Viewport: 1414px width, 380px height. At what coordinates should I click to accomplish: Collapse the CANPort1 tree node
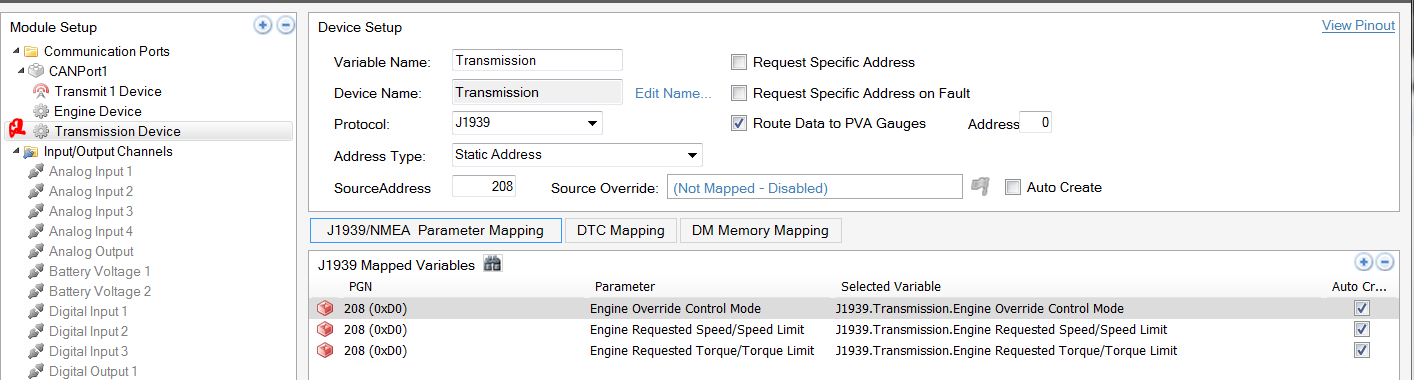click(x=22, y=71)
